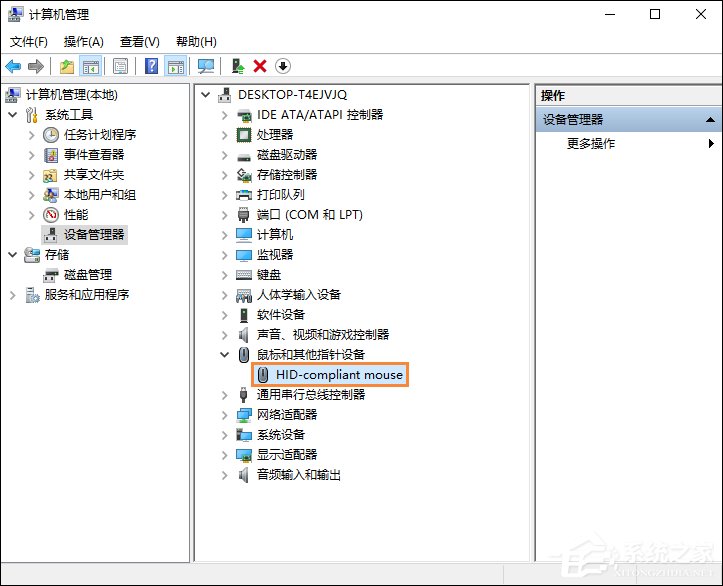The image size is (723, 586).
Task: Select the 监视器 device category
Action: tap(275, 255)
